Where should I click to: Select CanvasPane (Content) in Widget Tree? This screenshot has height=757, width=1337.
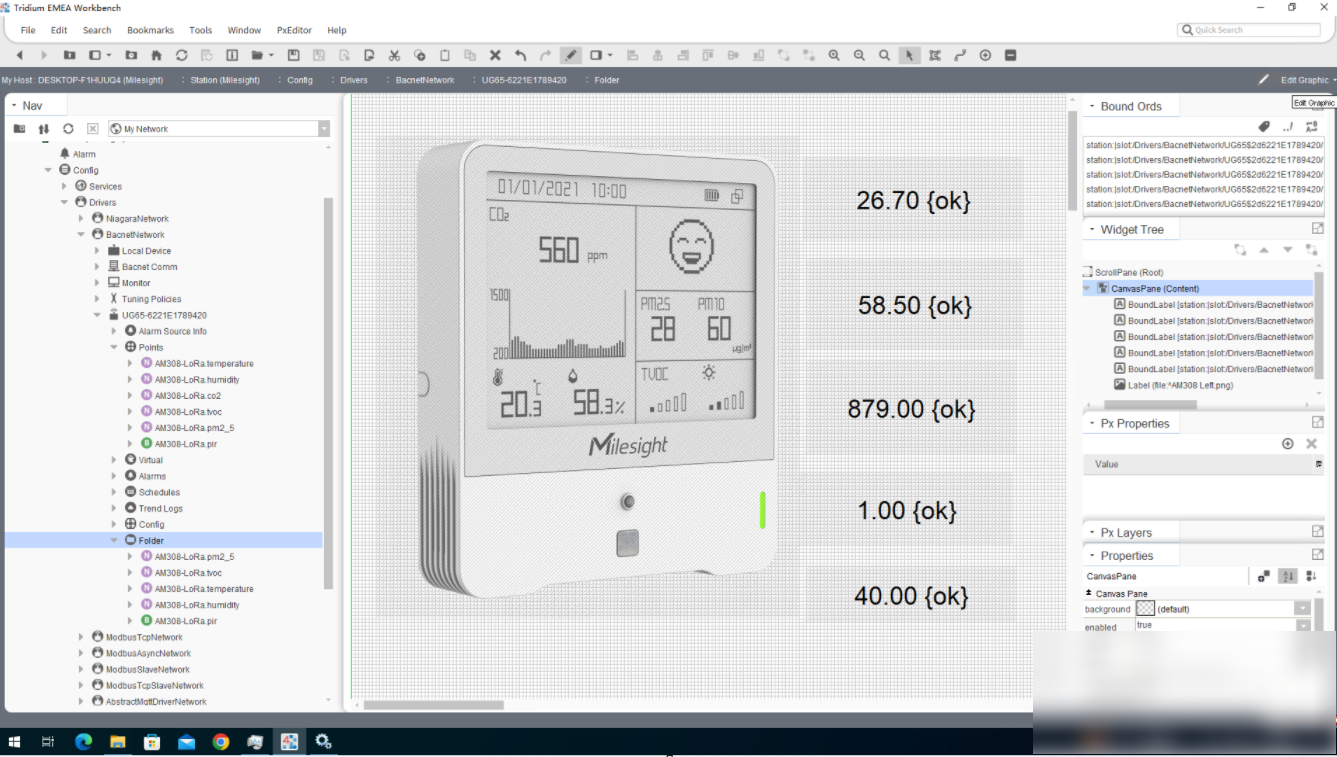tap(1155, 288)
